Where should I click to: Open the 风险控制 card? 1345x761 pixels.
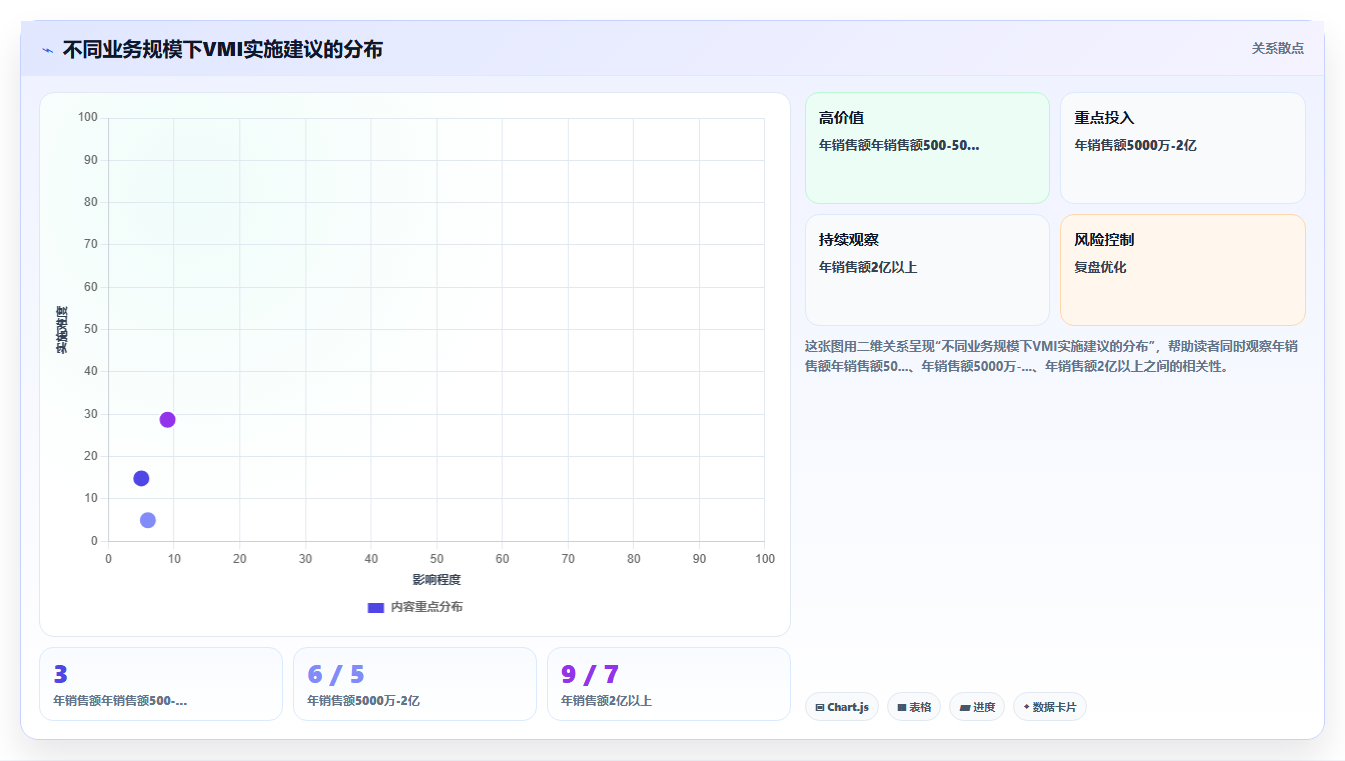point(1183,270)
